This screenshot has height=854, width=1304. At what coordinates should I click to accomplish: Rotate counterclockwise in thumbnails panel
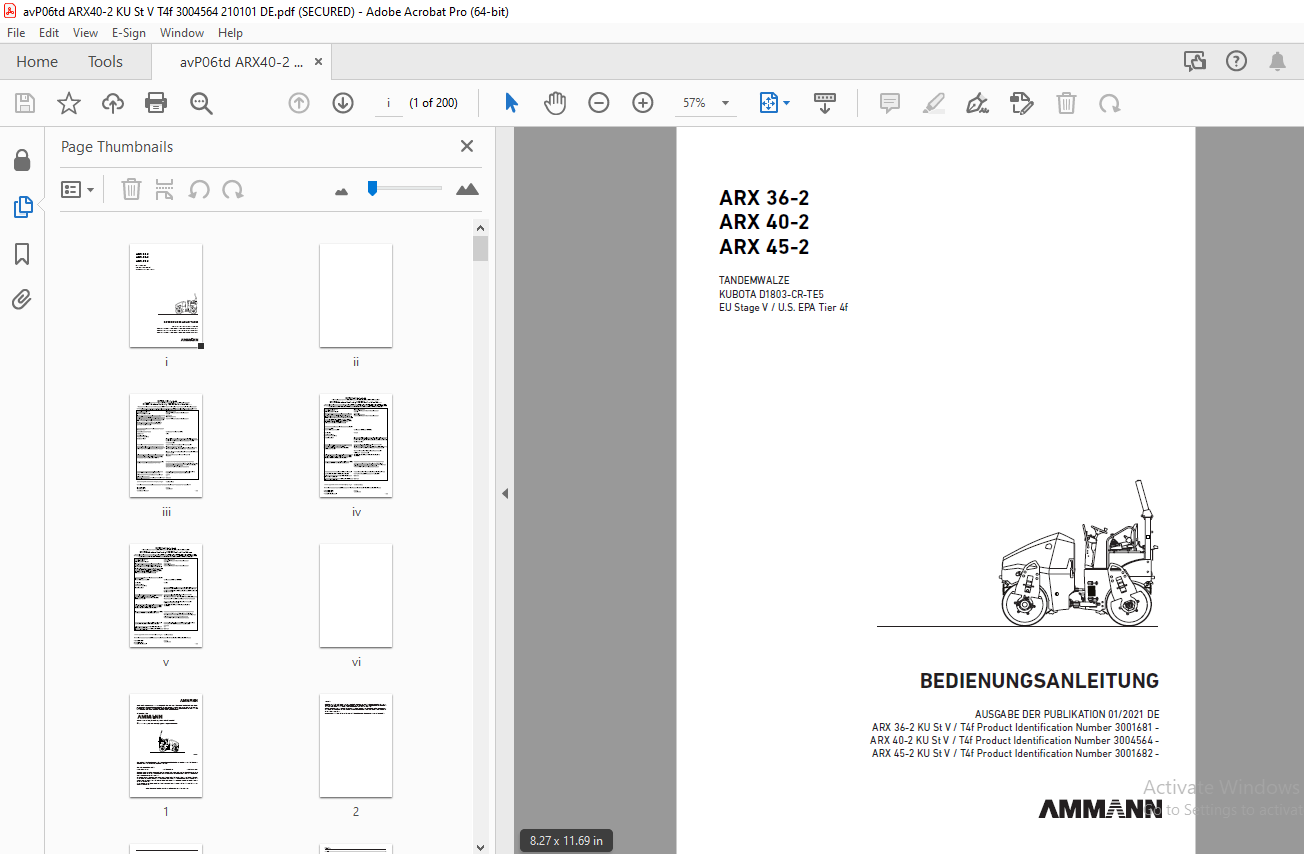[199, 189]
